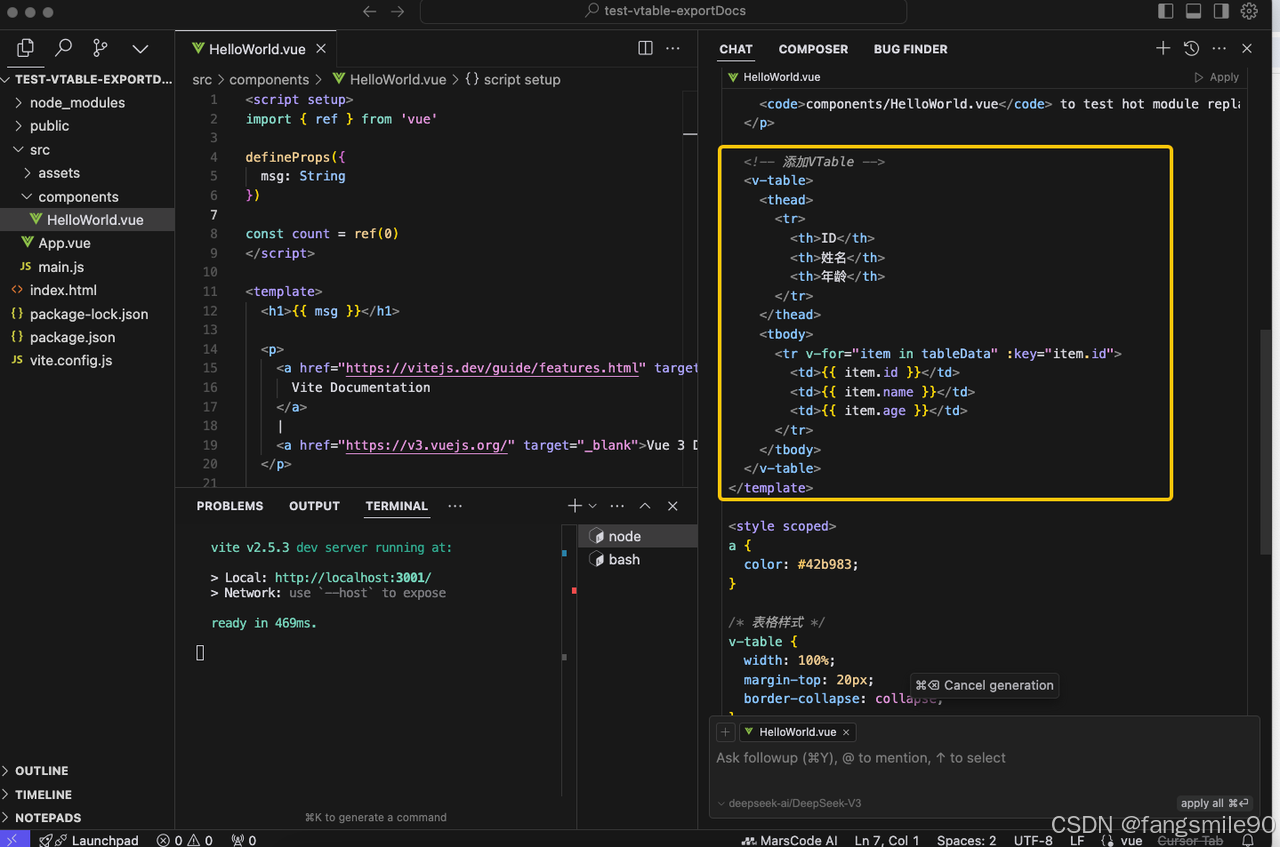Switch to the COMPOSER tab

(813, 49)
